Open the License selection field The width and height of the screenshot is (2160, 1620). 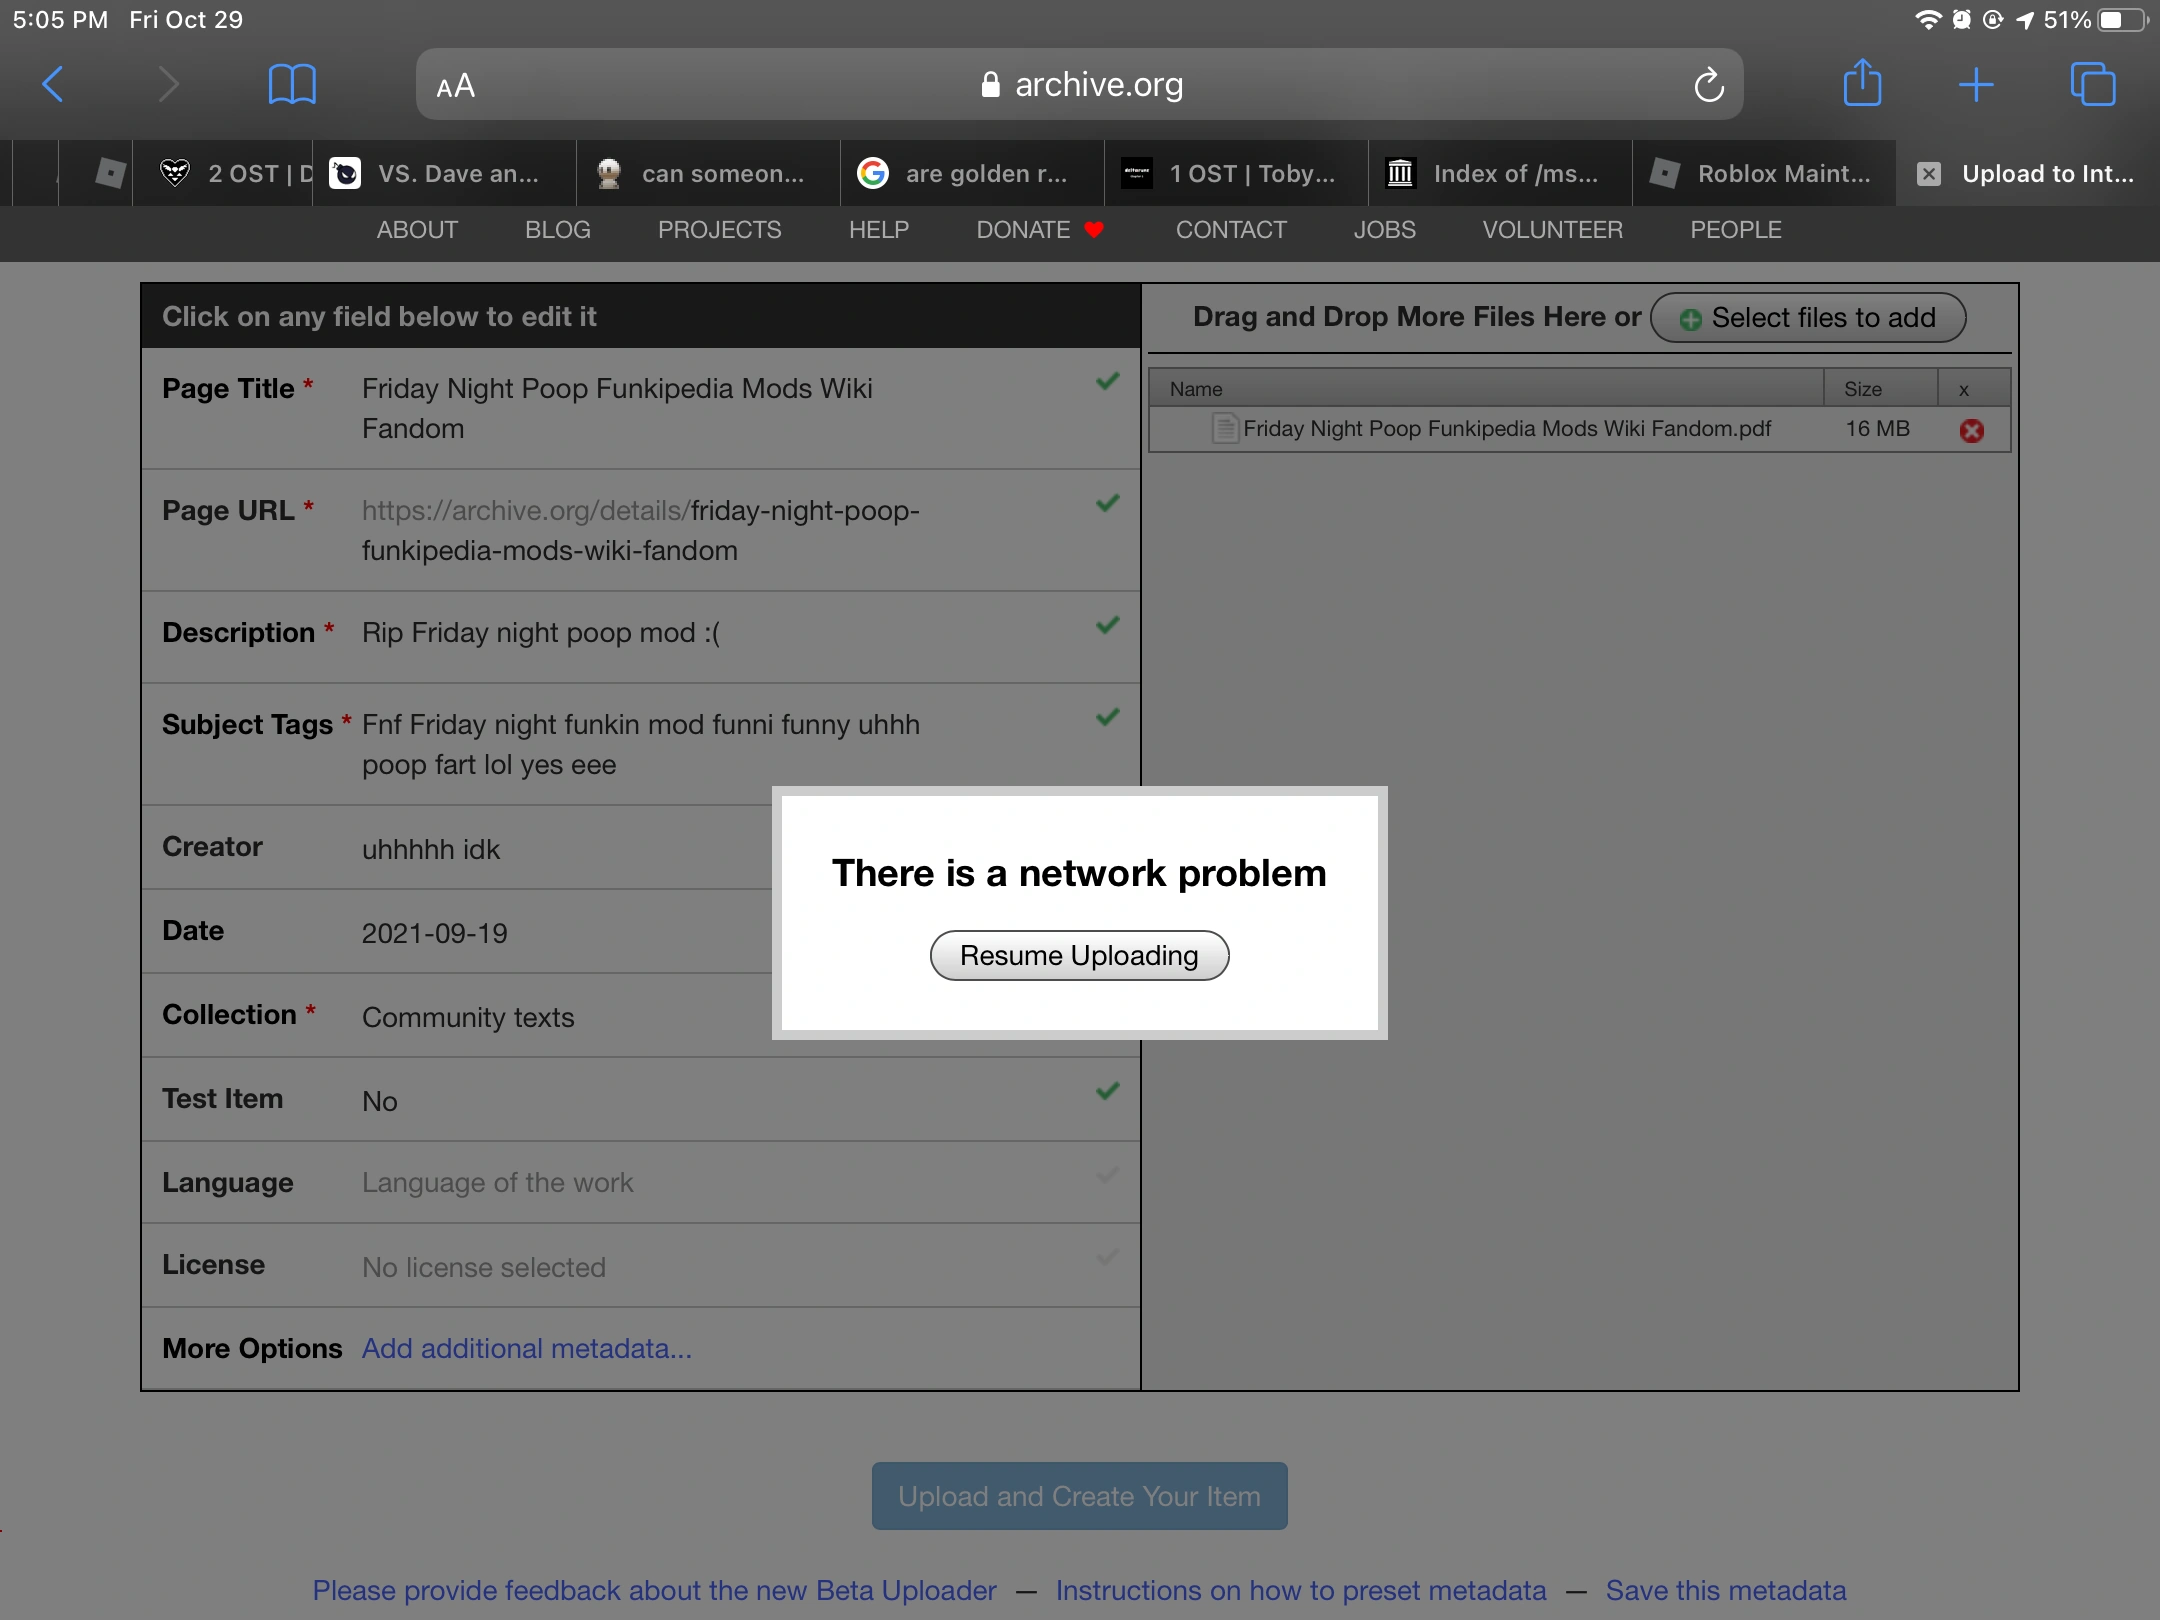[x=483, y=1267]
